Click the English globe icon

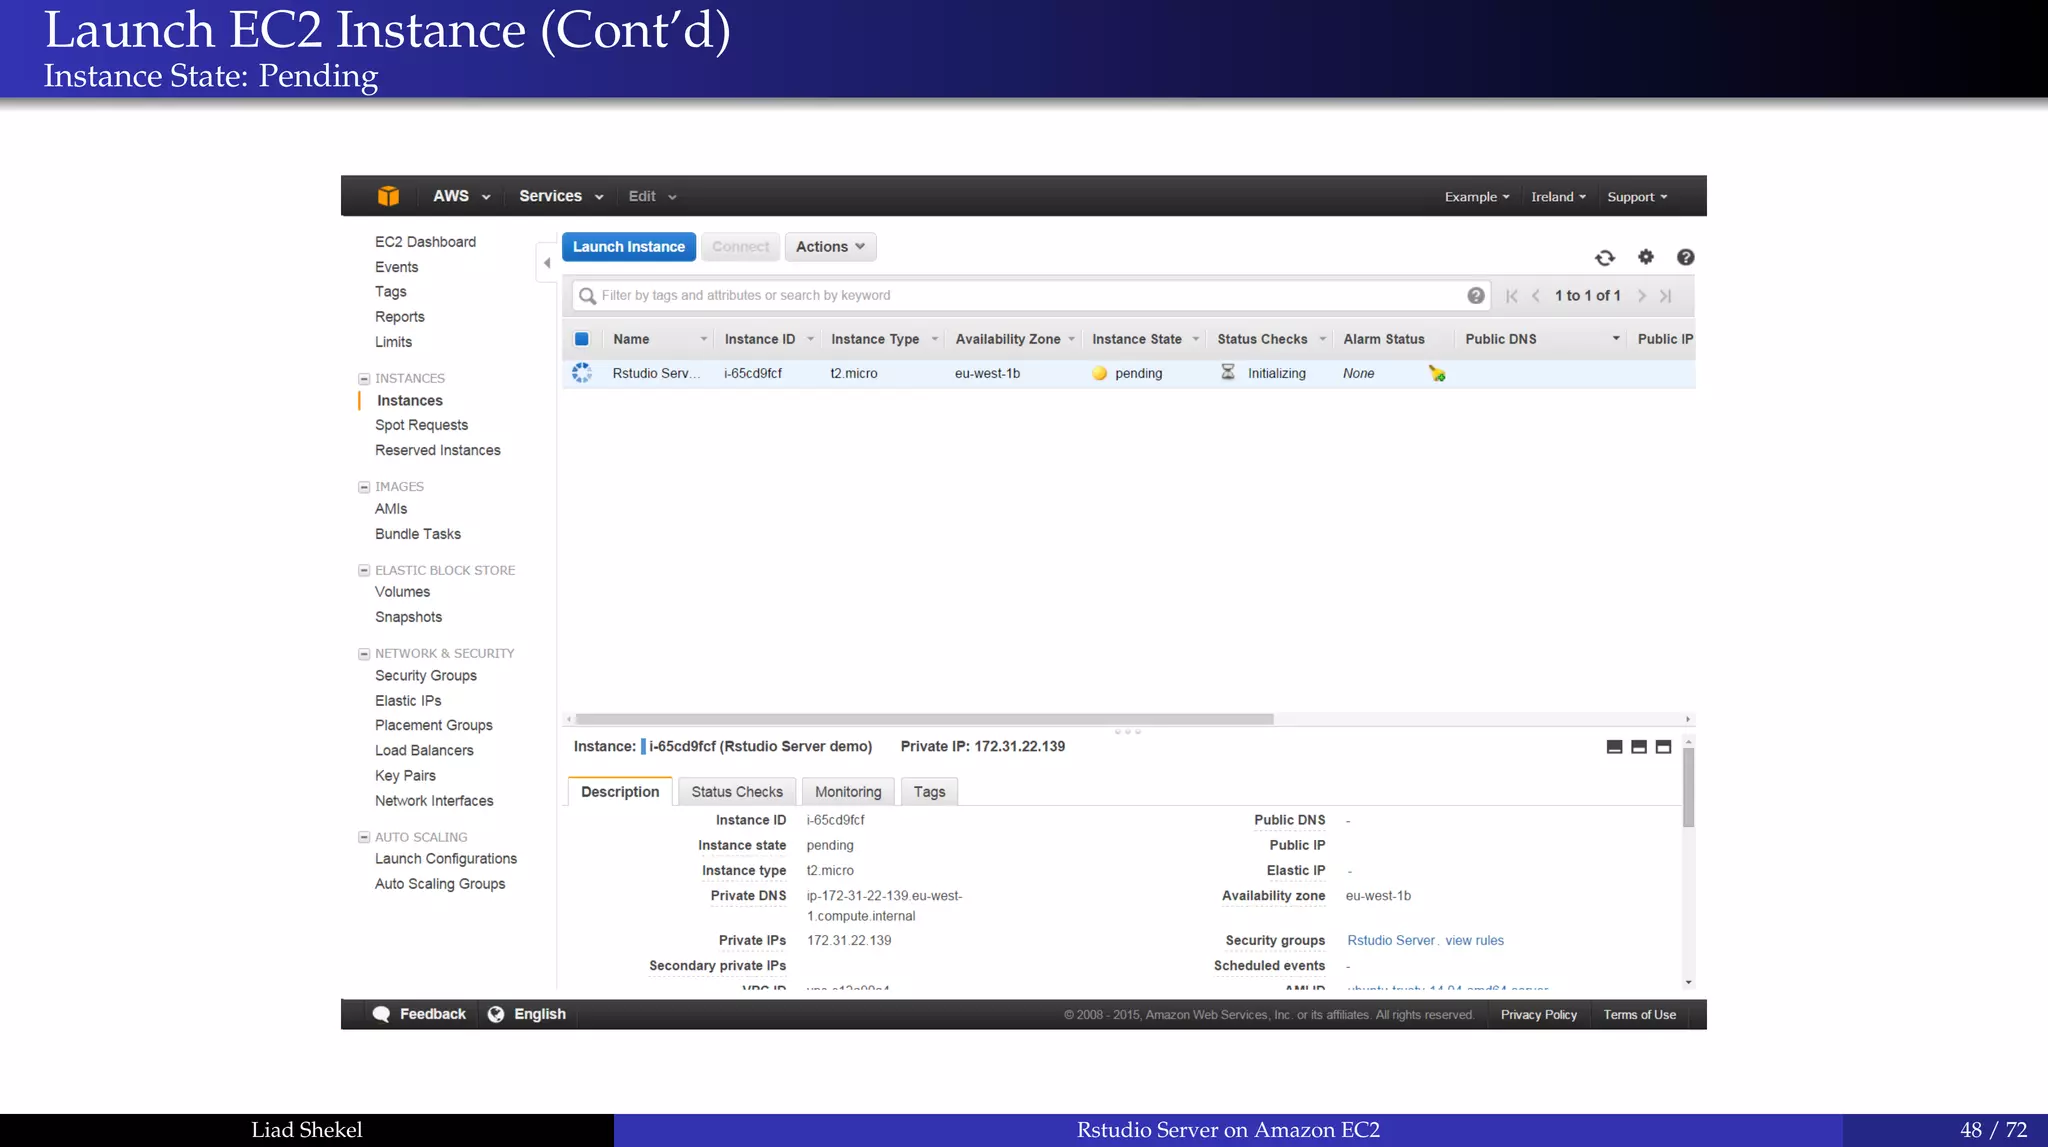(x=495, y=1014)
